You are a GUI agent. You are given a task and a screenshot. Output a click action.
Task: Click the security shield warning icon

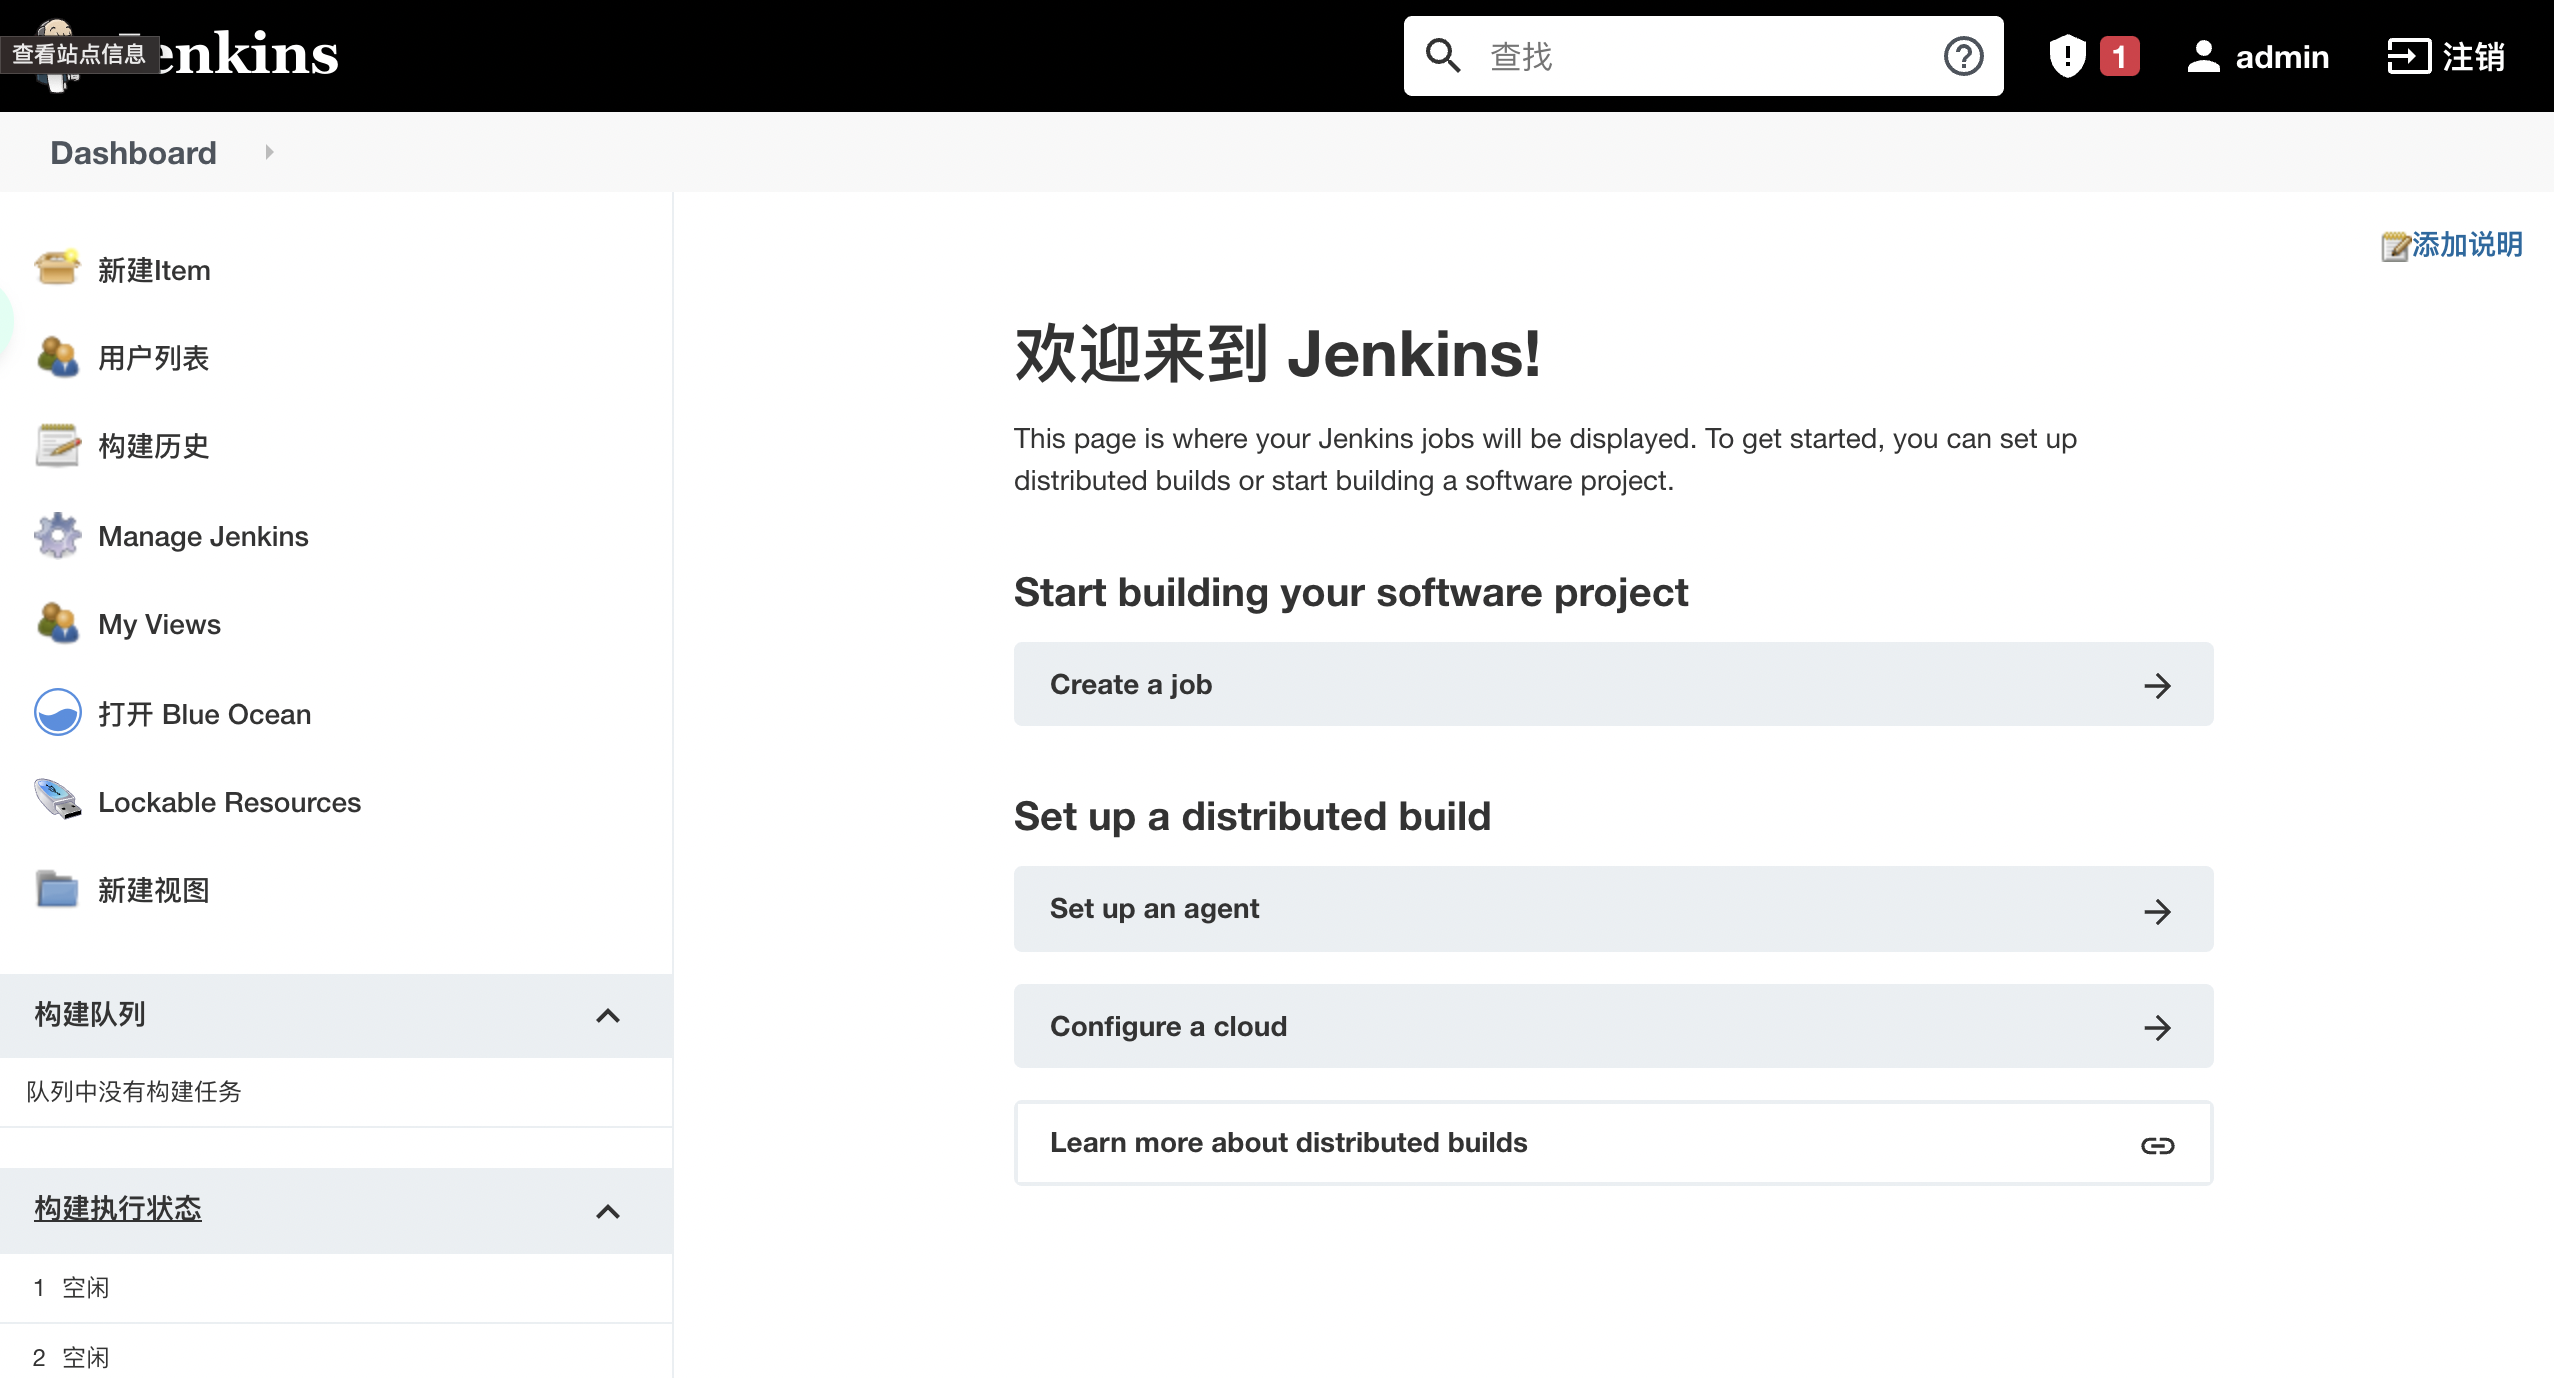click(x=2066, y=56)
